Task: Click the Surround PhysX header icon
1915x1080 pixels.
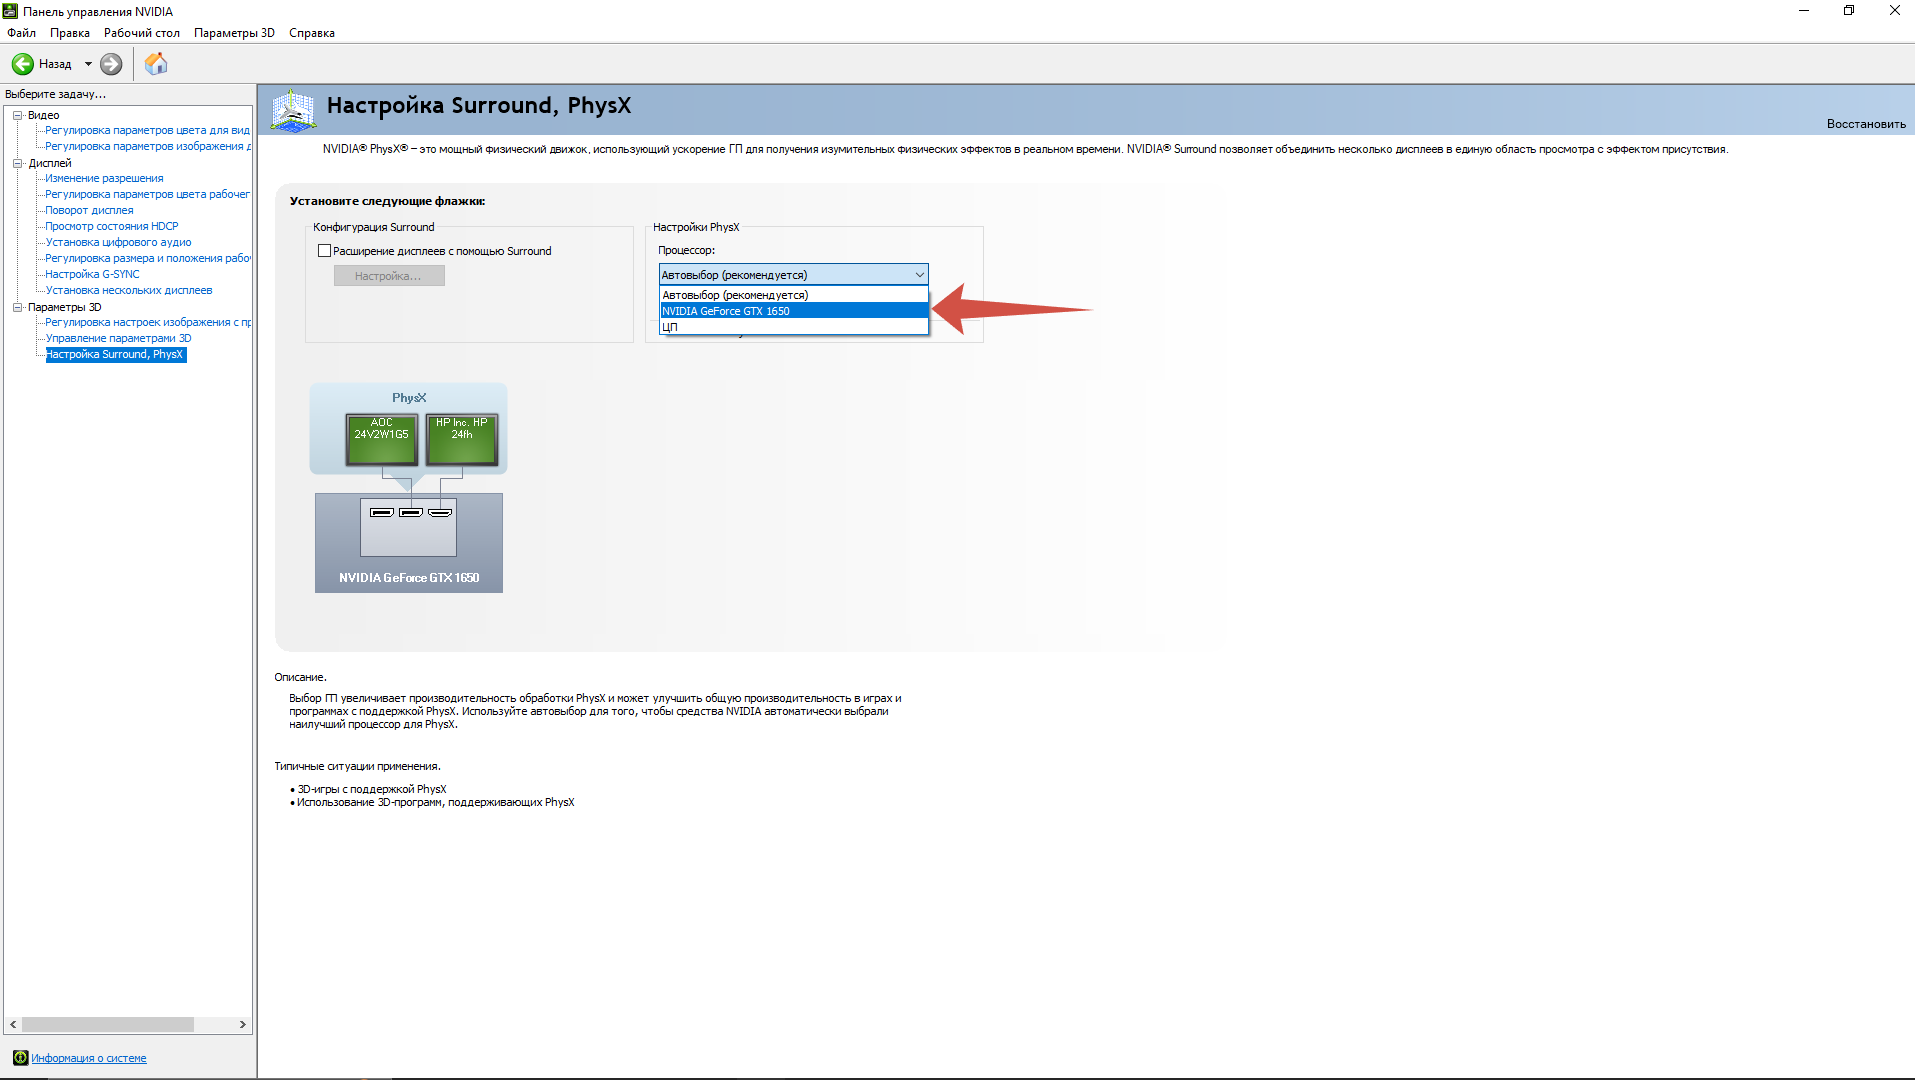Action: point(293,110)
